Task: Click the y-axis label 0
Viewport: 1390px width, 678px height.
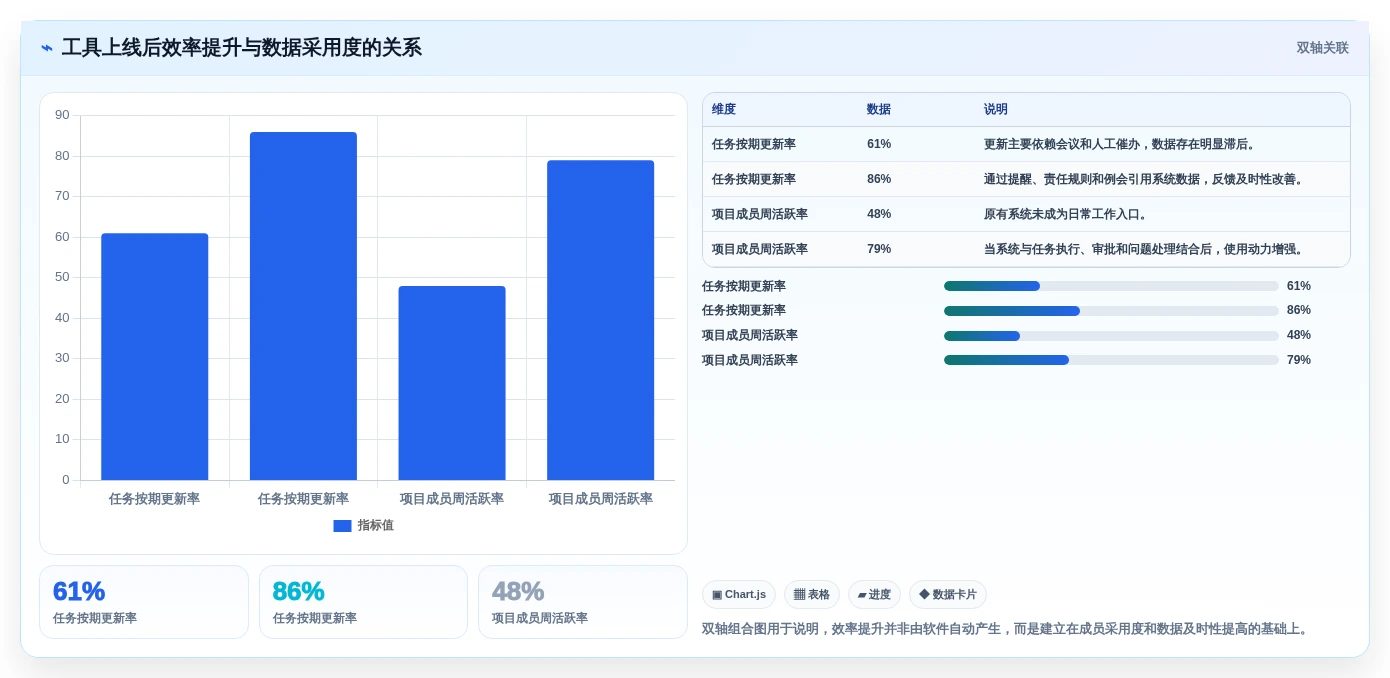Action: coord(66,480)
